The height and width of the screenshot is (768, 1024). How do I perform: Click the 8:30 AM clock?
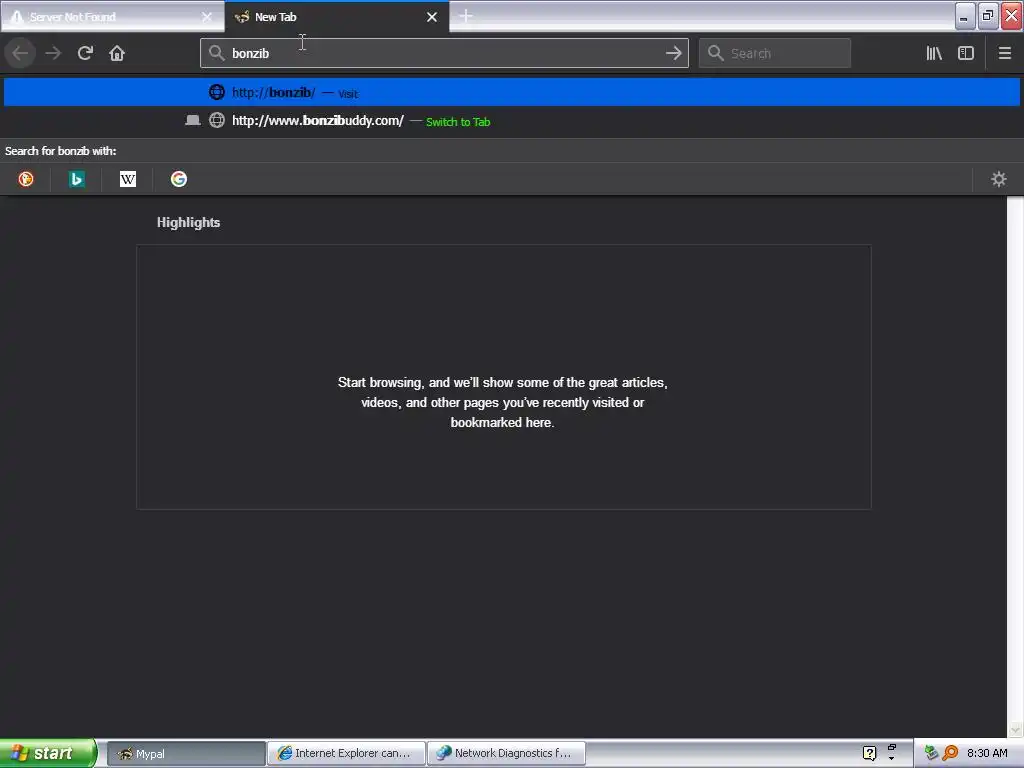(987, 753)
